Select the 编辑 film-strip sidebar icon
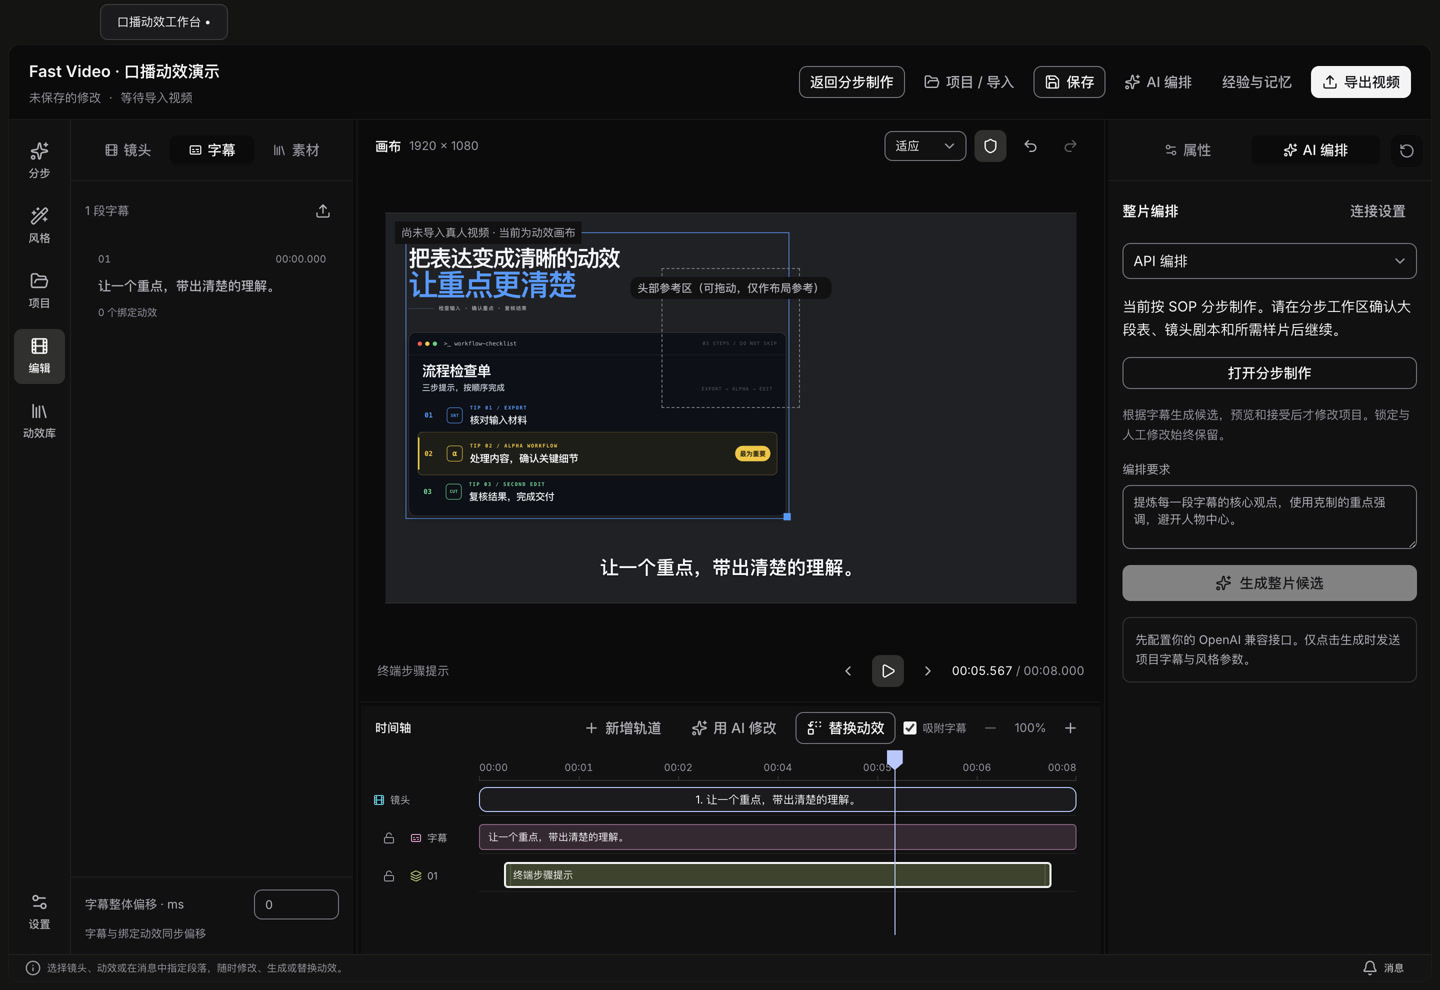1440x990 pixels. click(x=39, y=355)
